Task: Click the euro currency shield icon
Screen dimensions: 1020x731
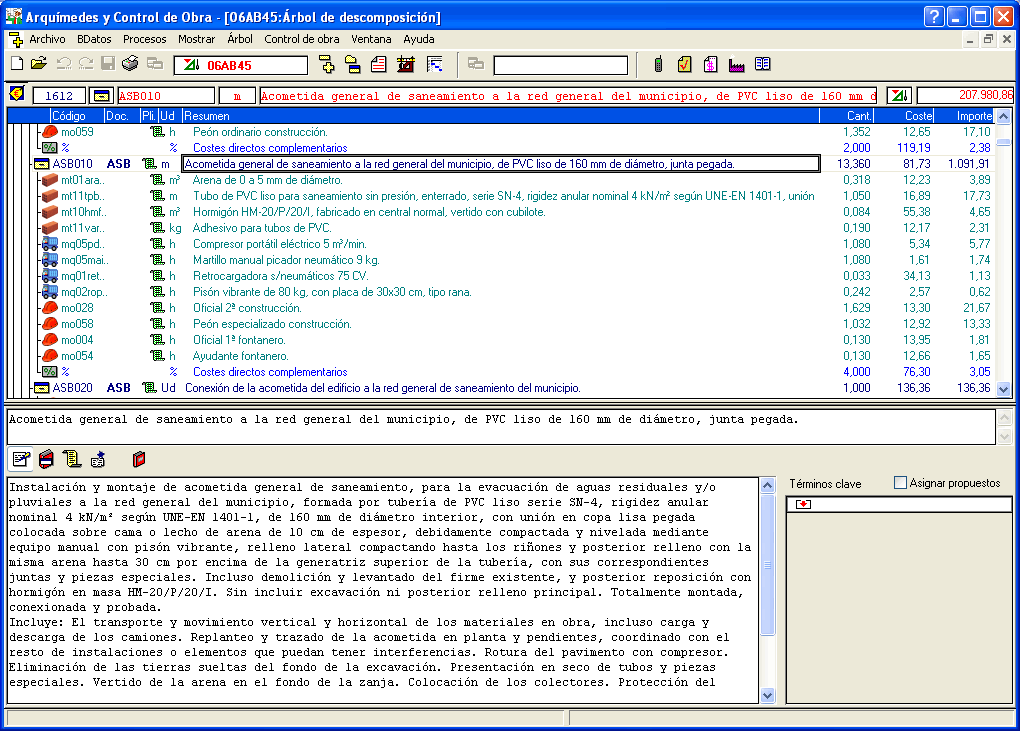Action: click(x=16, y=94)
